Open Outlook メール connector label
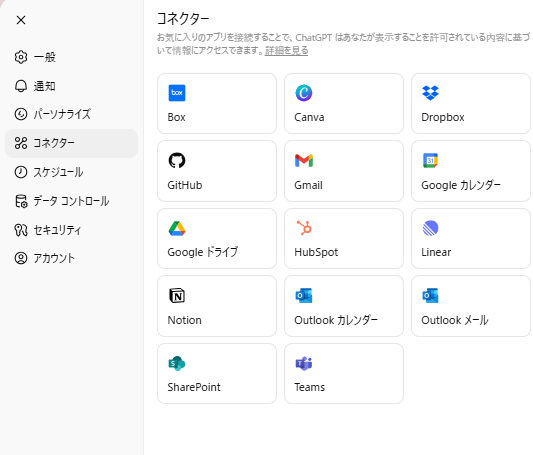Viewport: 533px width, 455px height. click(x=455, y=320)
